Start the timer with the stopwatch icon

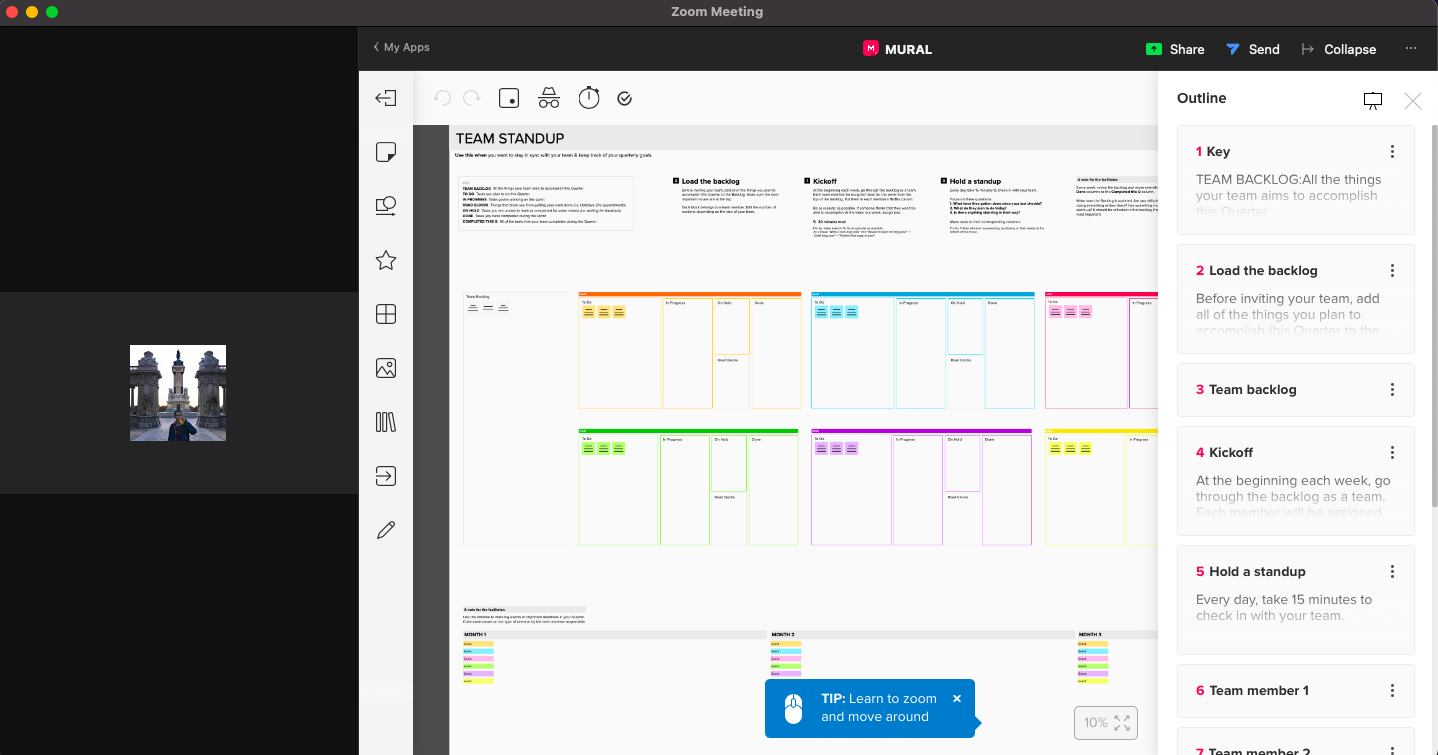[589, 97]
